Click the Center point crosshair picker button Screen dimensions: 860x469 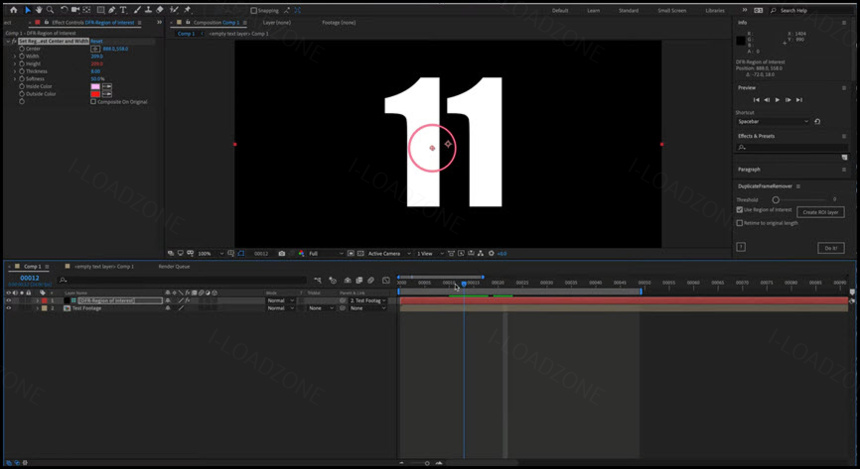point(95,49)
